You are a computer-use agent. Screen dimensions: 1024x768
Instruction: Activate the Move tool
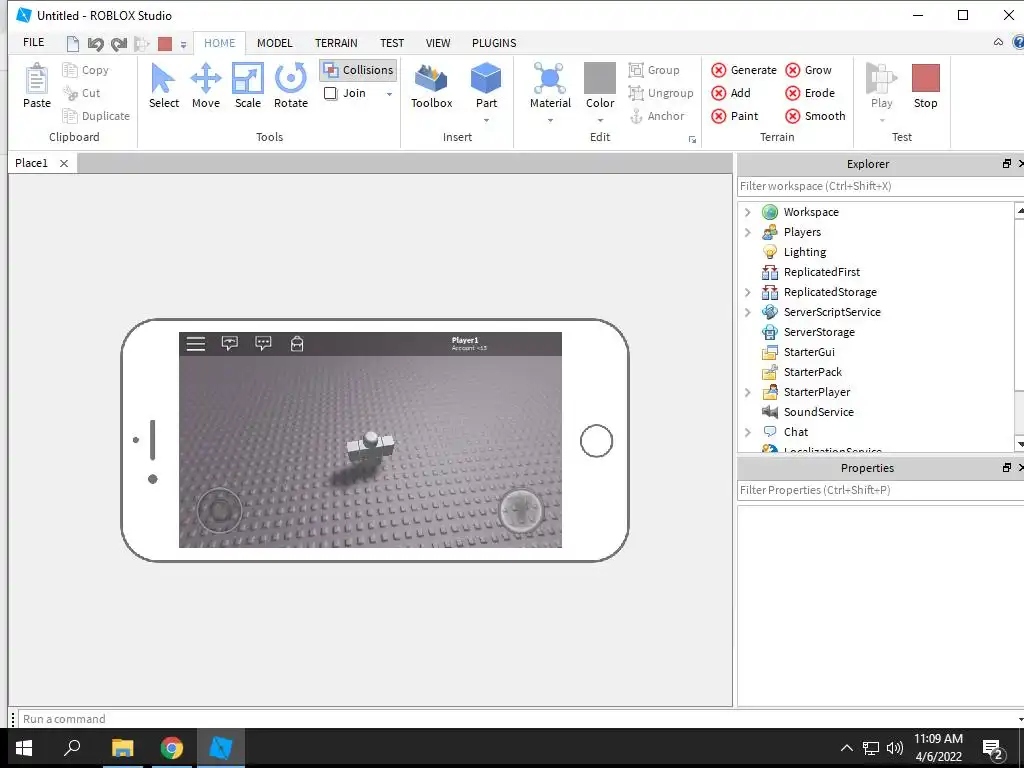pyautogui.click(x=206, y=86)
